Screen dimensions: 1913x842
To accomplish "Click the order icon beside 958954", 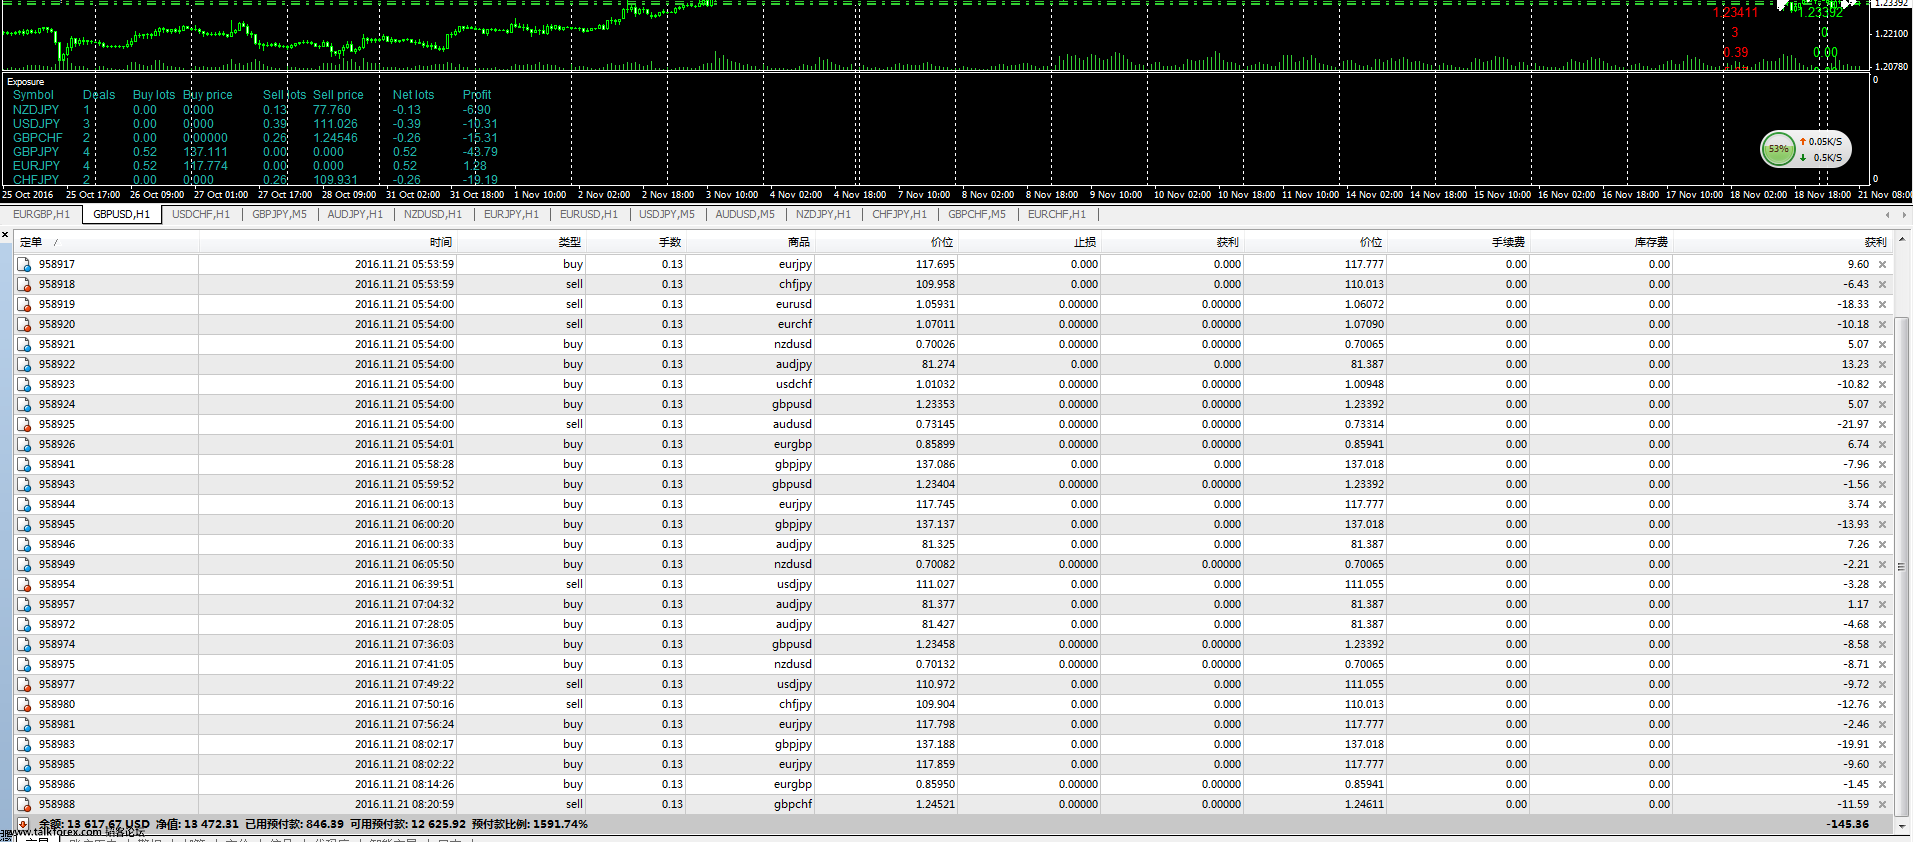I will pyautogui.click(x=23, y=584).
